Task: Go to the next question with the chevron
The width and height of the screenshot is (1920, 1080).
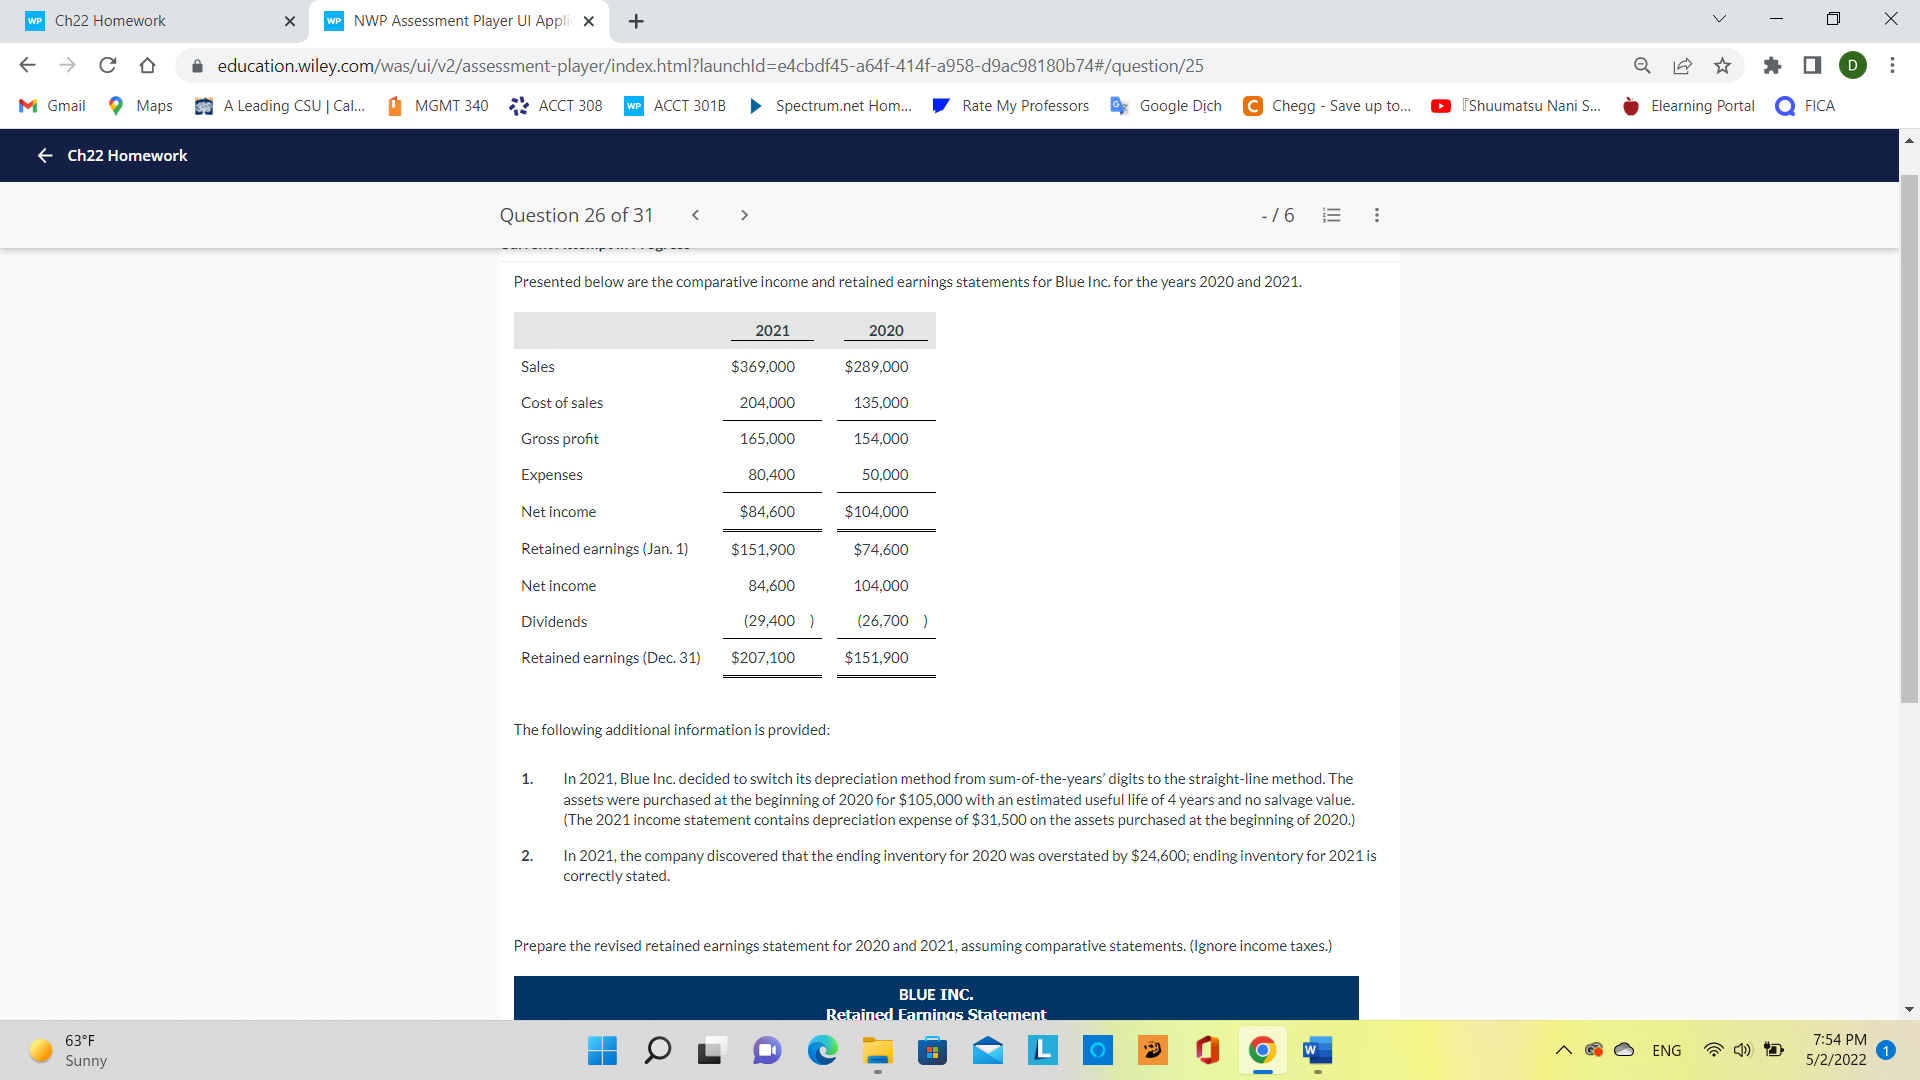Action: (744, 215)
